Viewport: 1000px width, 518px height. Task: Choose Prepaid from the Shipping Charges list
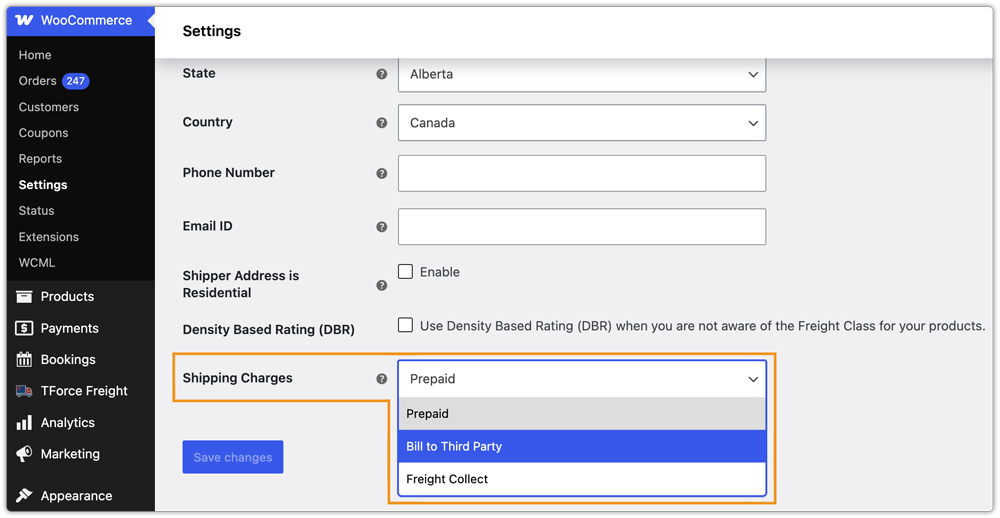click(582, 413)
